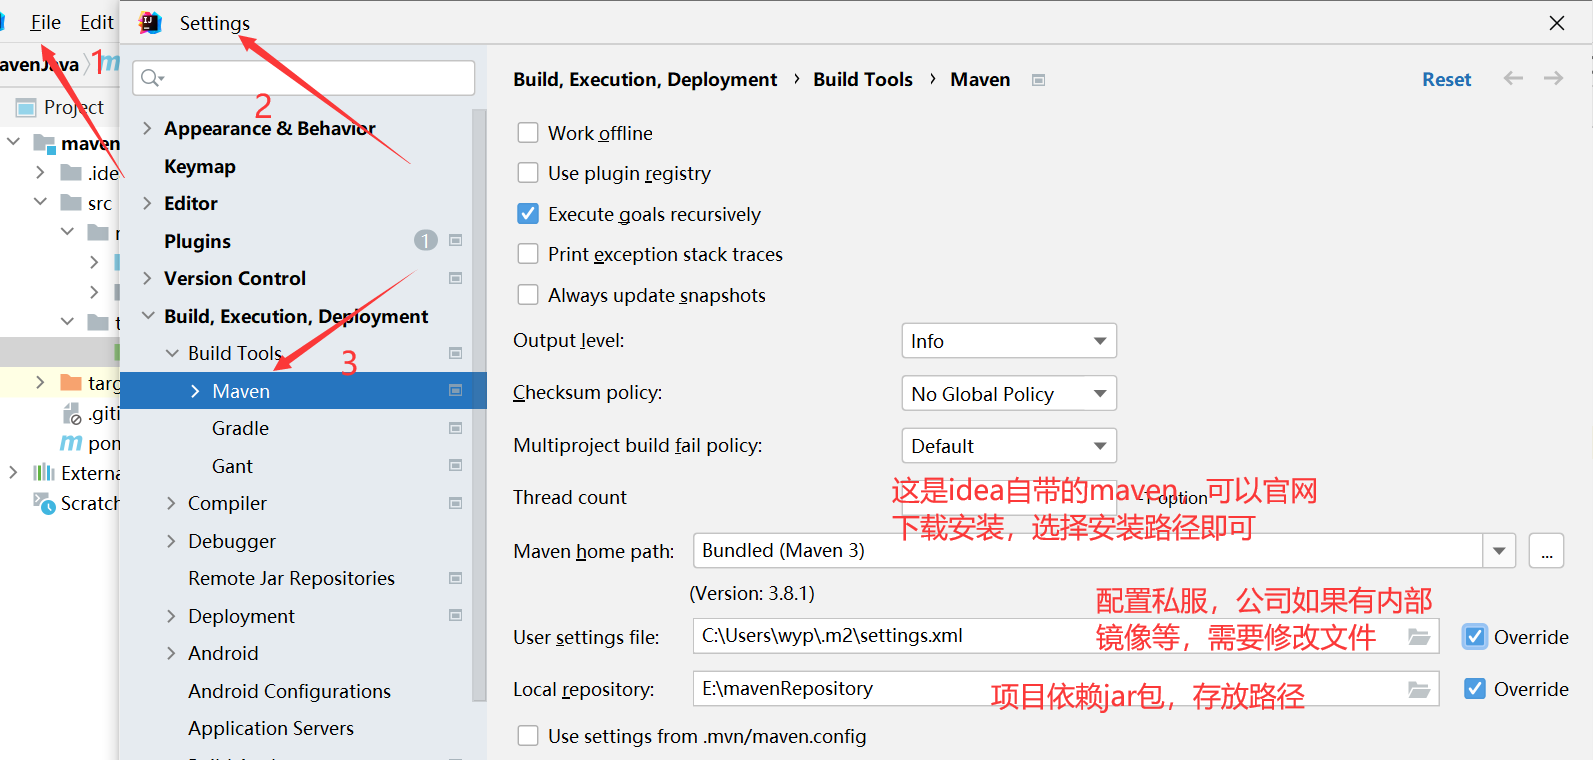Click the src folder icon

tap(71, 202)
